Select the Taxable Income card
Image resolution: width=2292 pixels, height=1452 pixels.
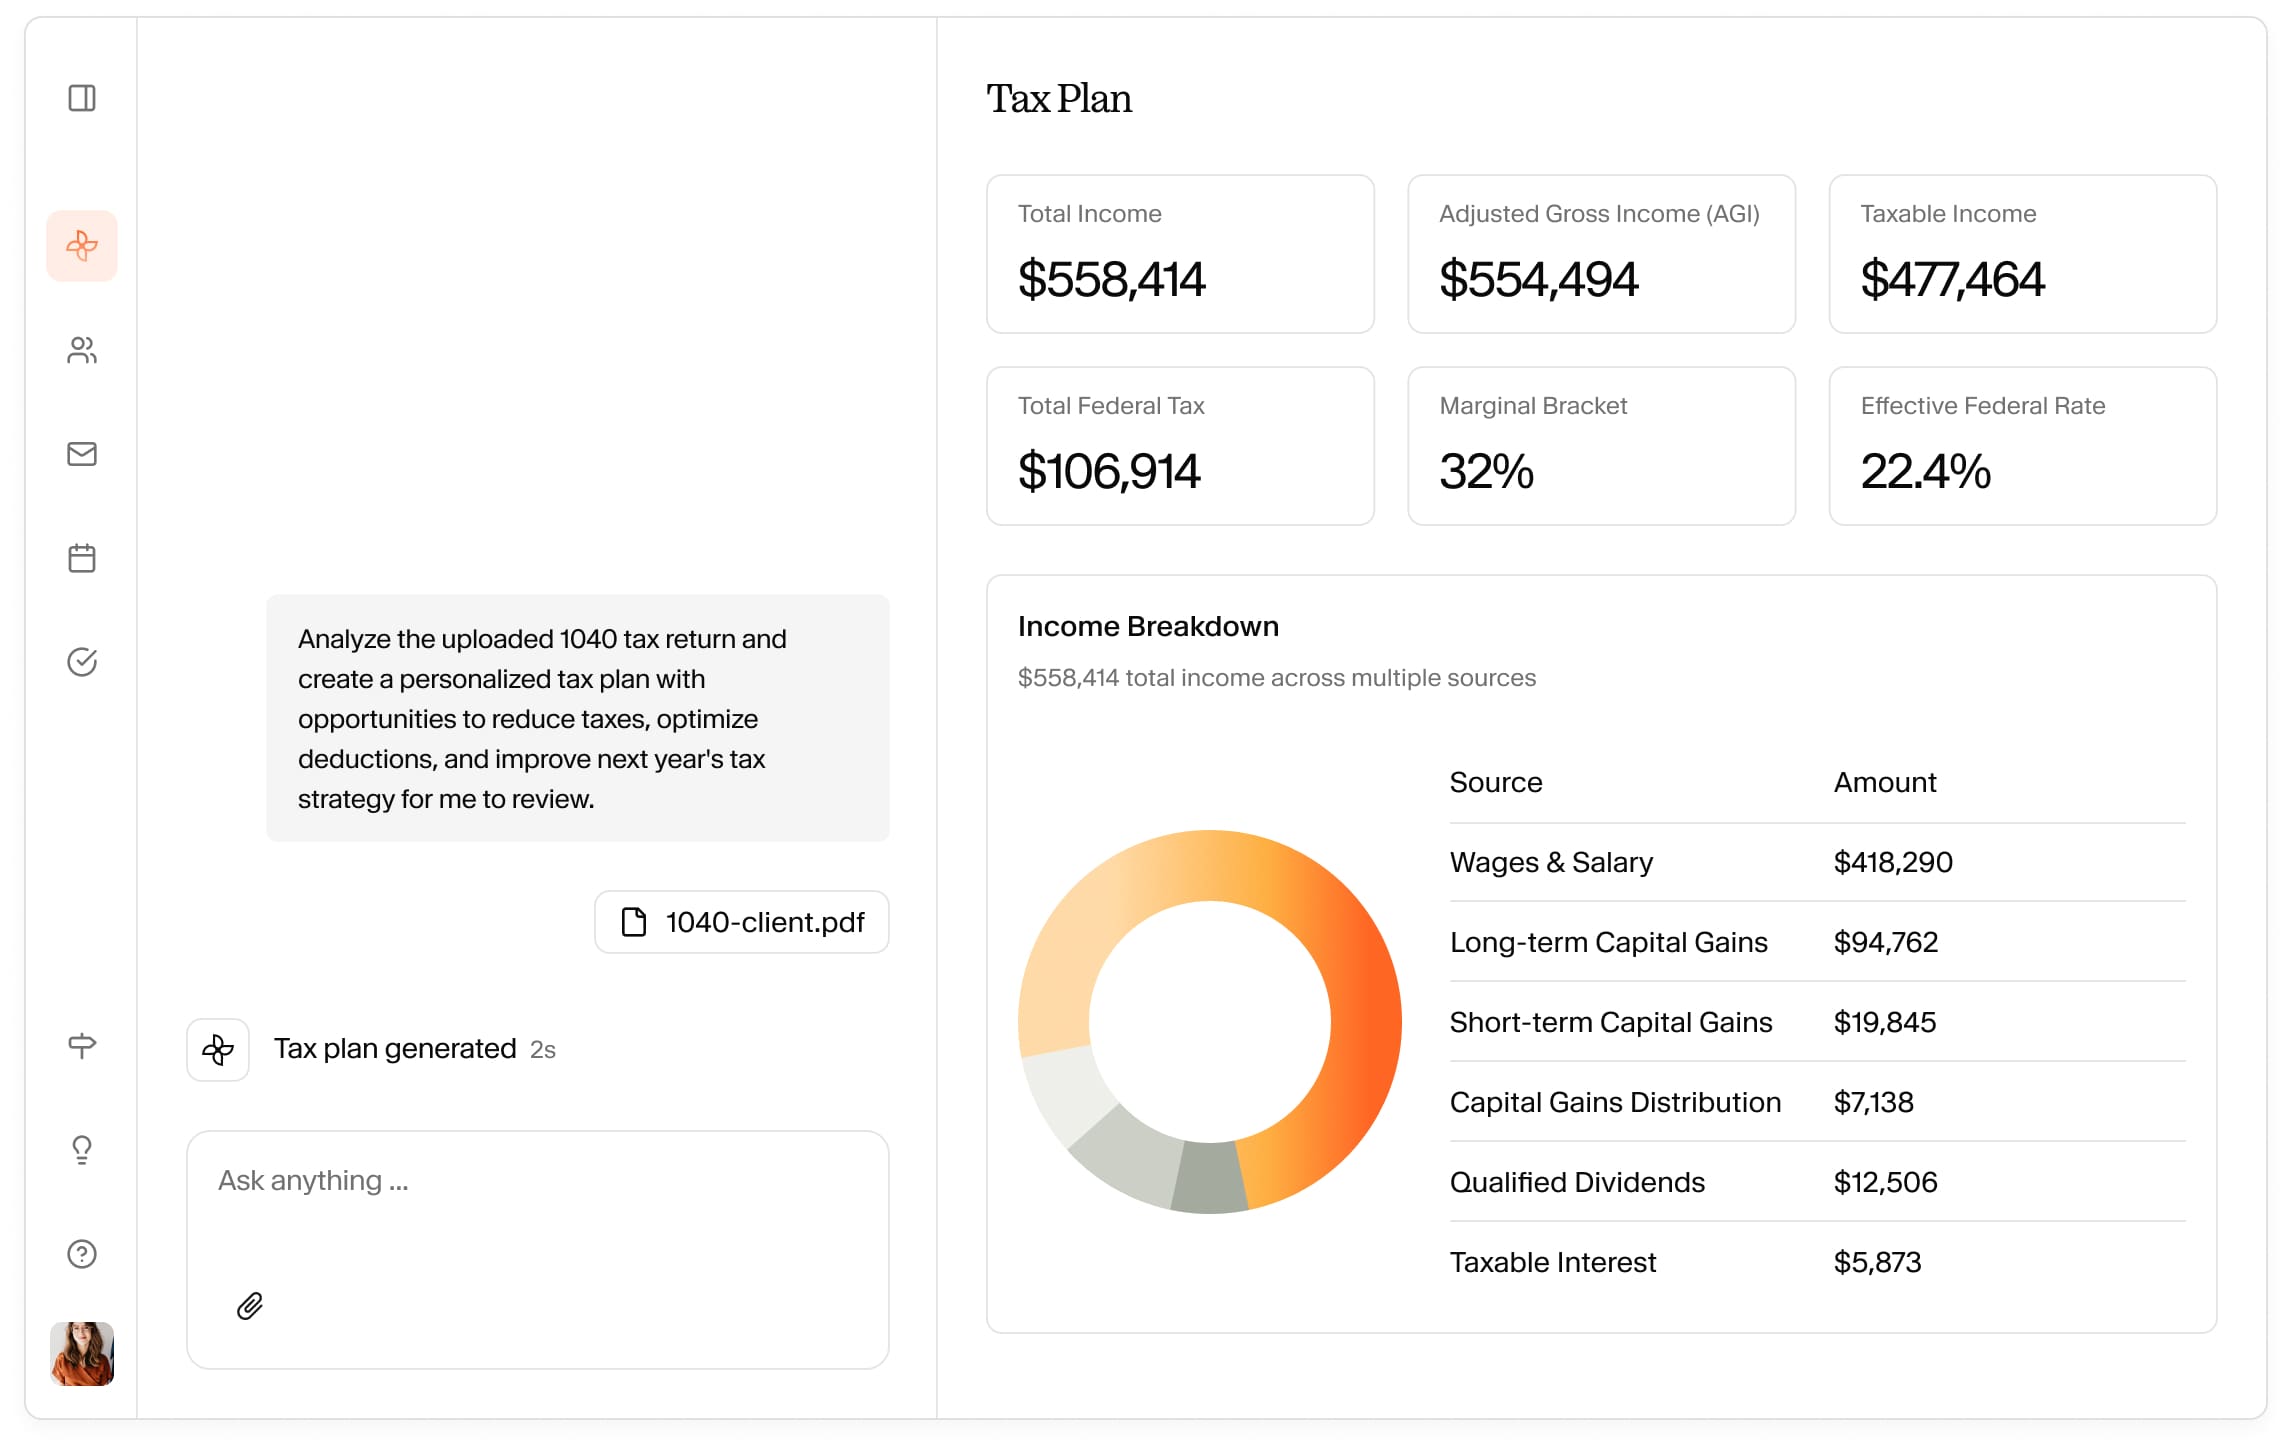coord(2022,254)
